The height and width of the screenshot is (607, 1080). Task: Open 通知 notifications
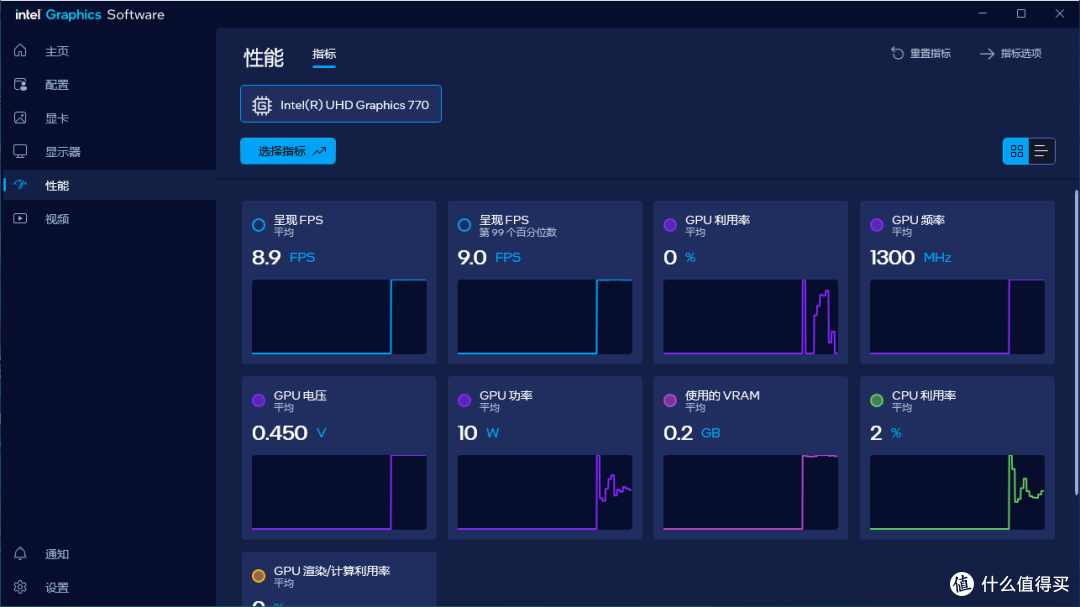[57, 554]
